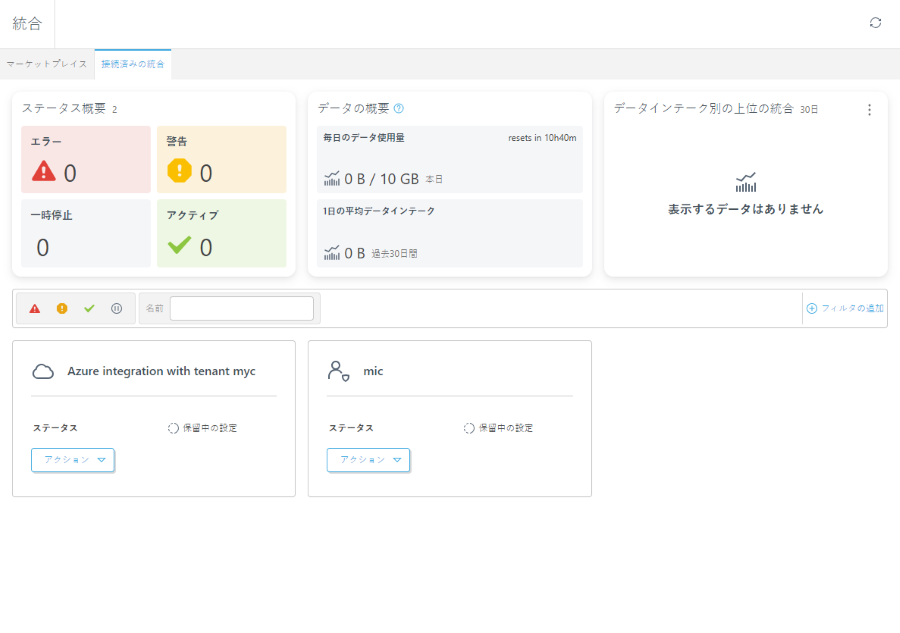Toggle the active checkmark filter in filter bar
Viewport: 900px width, 633px height.
(89, 309)
